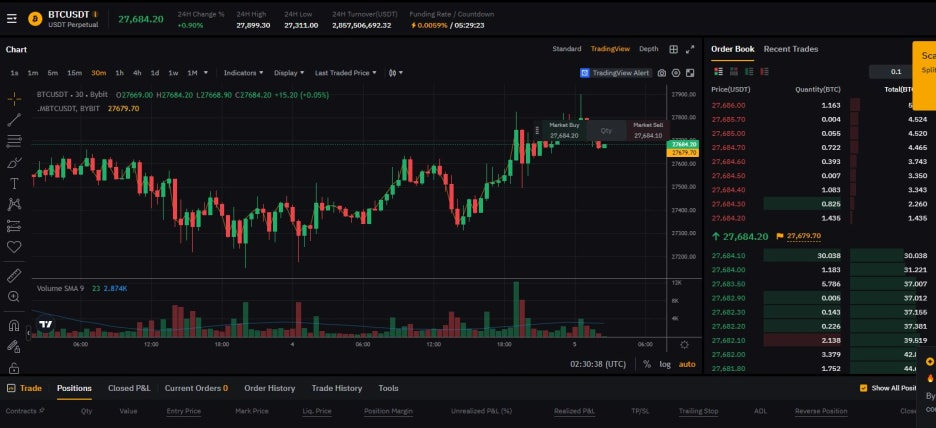Screen dimensions: 936x428
Task: Toggle percent scale on price axis
Action: point(647,364)
